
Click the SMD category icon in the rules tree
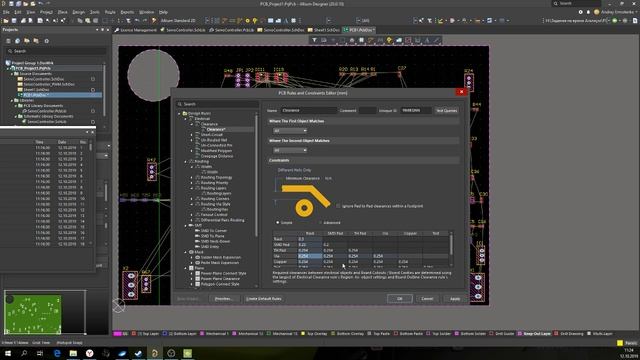[191, 225]
